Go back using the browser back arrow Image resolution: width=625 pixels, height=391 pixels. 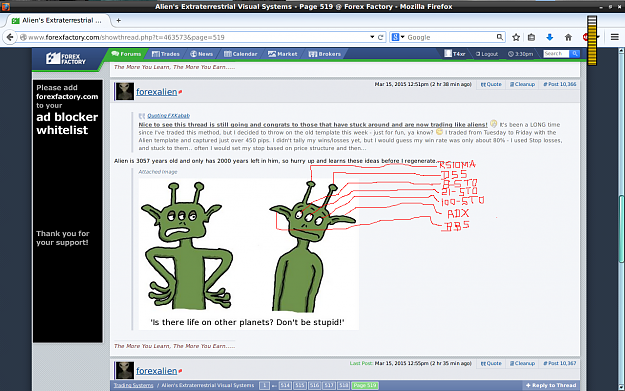[x=10, y=37]
